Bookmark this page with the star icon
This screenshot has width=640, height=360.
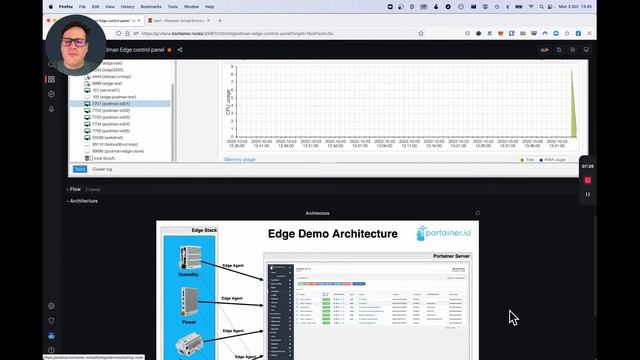point(421,33)
